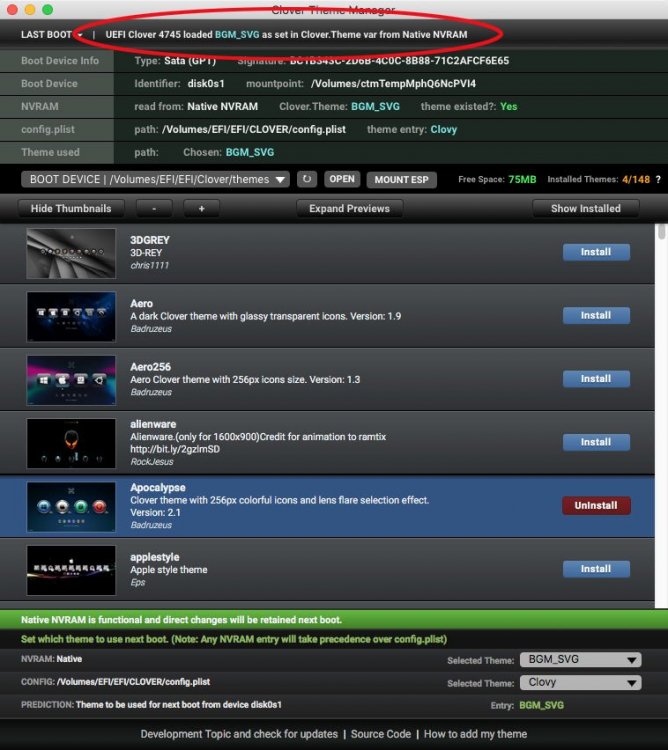Image resolution: width=668 pixels, height=750 pixels.
Task: Install the Aero theme
Action: click(596, 315)
